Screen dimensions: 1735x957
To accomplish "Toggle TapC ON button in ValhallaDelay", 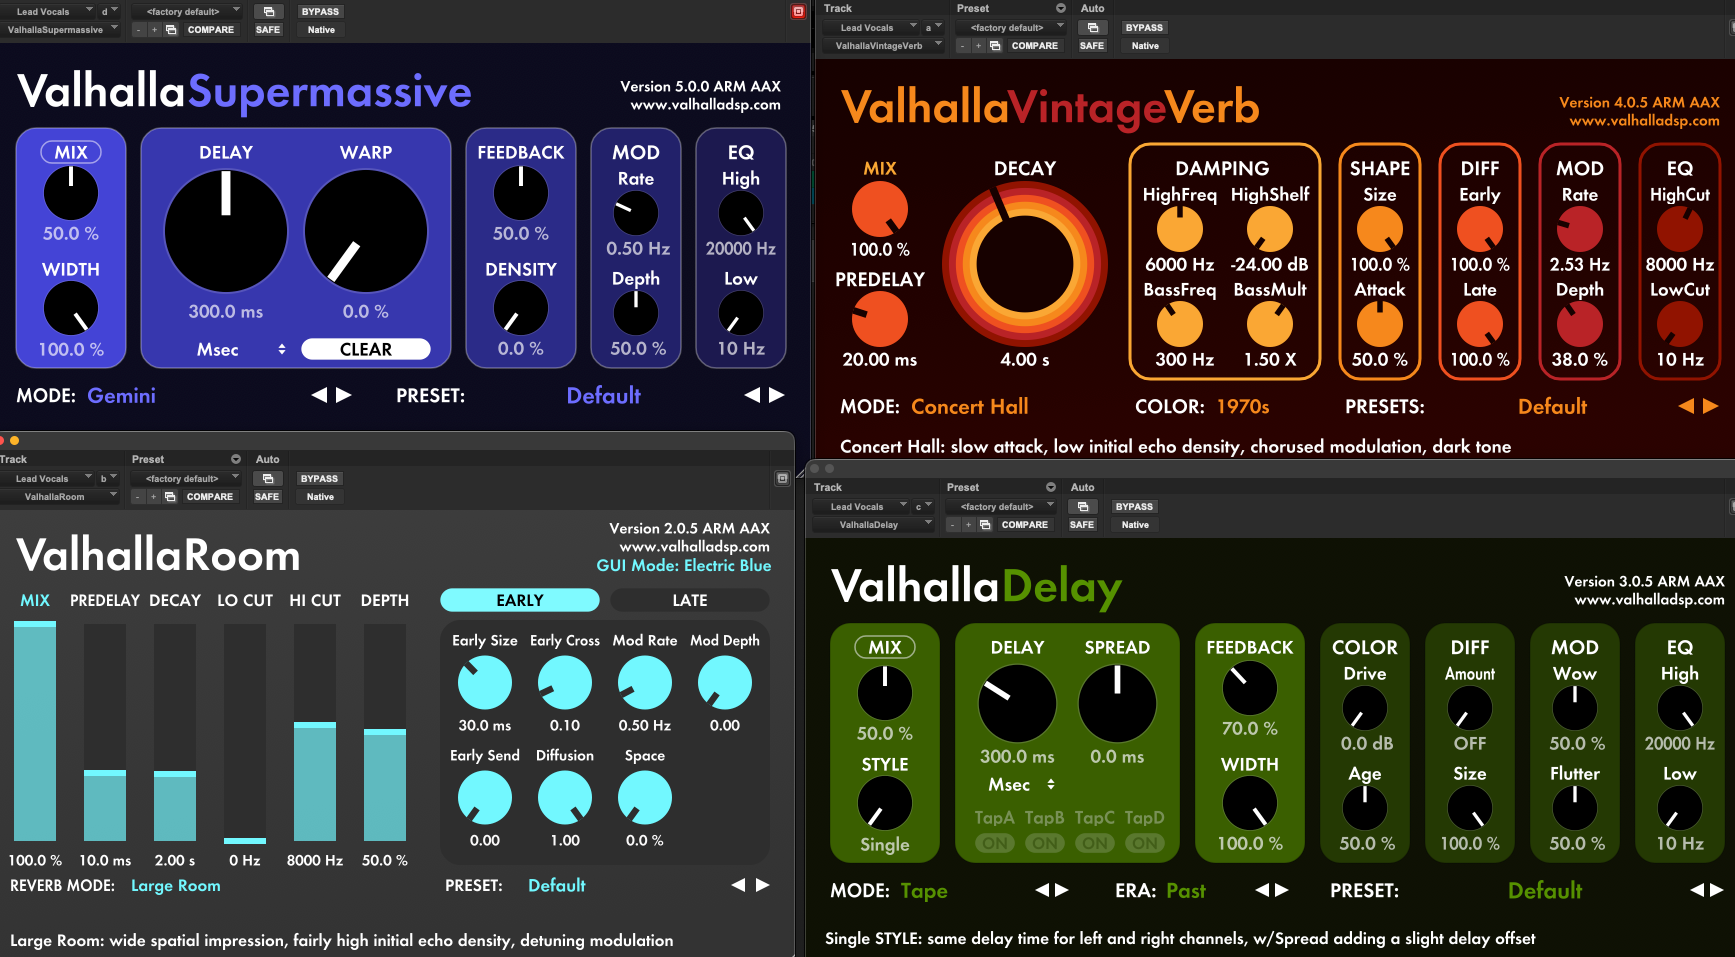I will point(1095,843).
